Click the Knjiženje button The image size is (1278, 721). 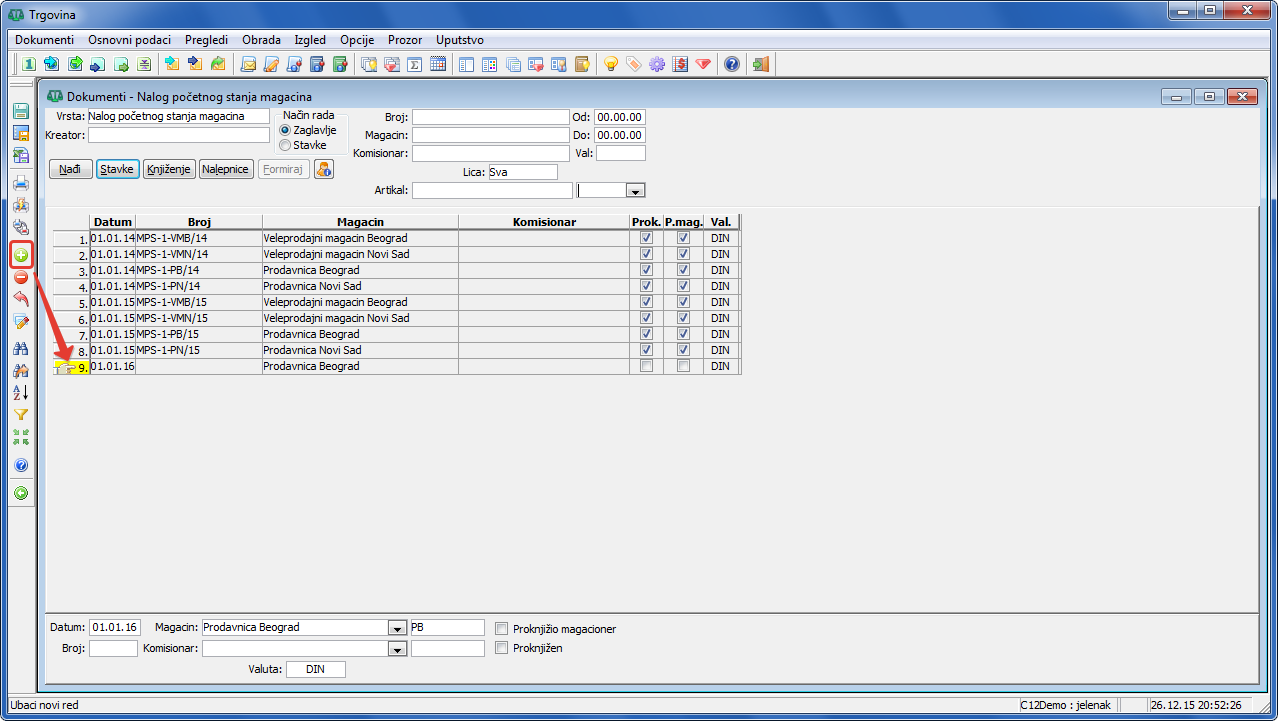(169, 169)
